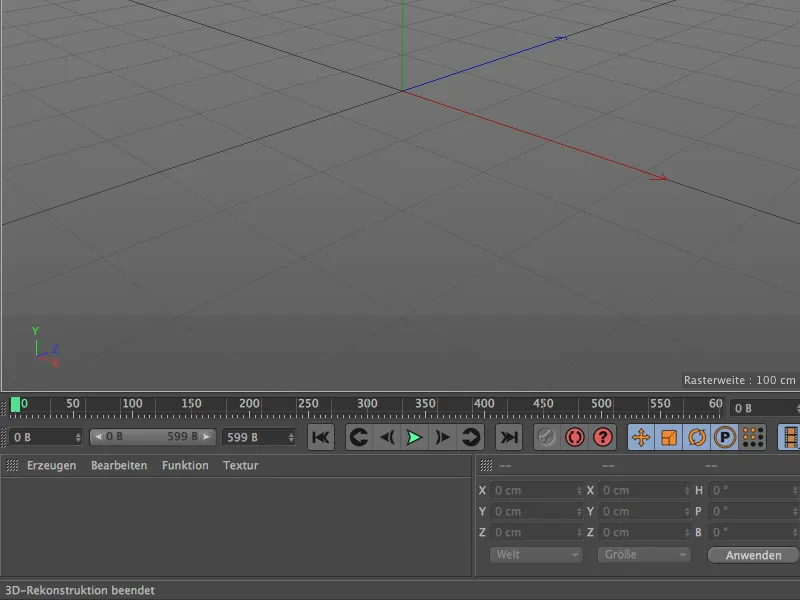Open the Größe dropdown in the coordinates panel
This screenshot has width=800, height=600.
tap(643, 555)
